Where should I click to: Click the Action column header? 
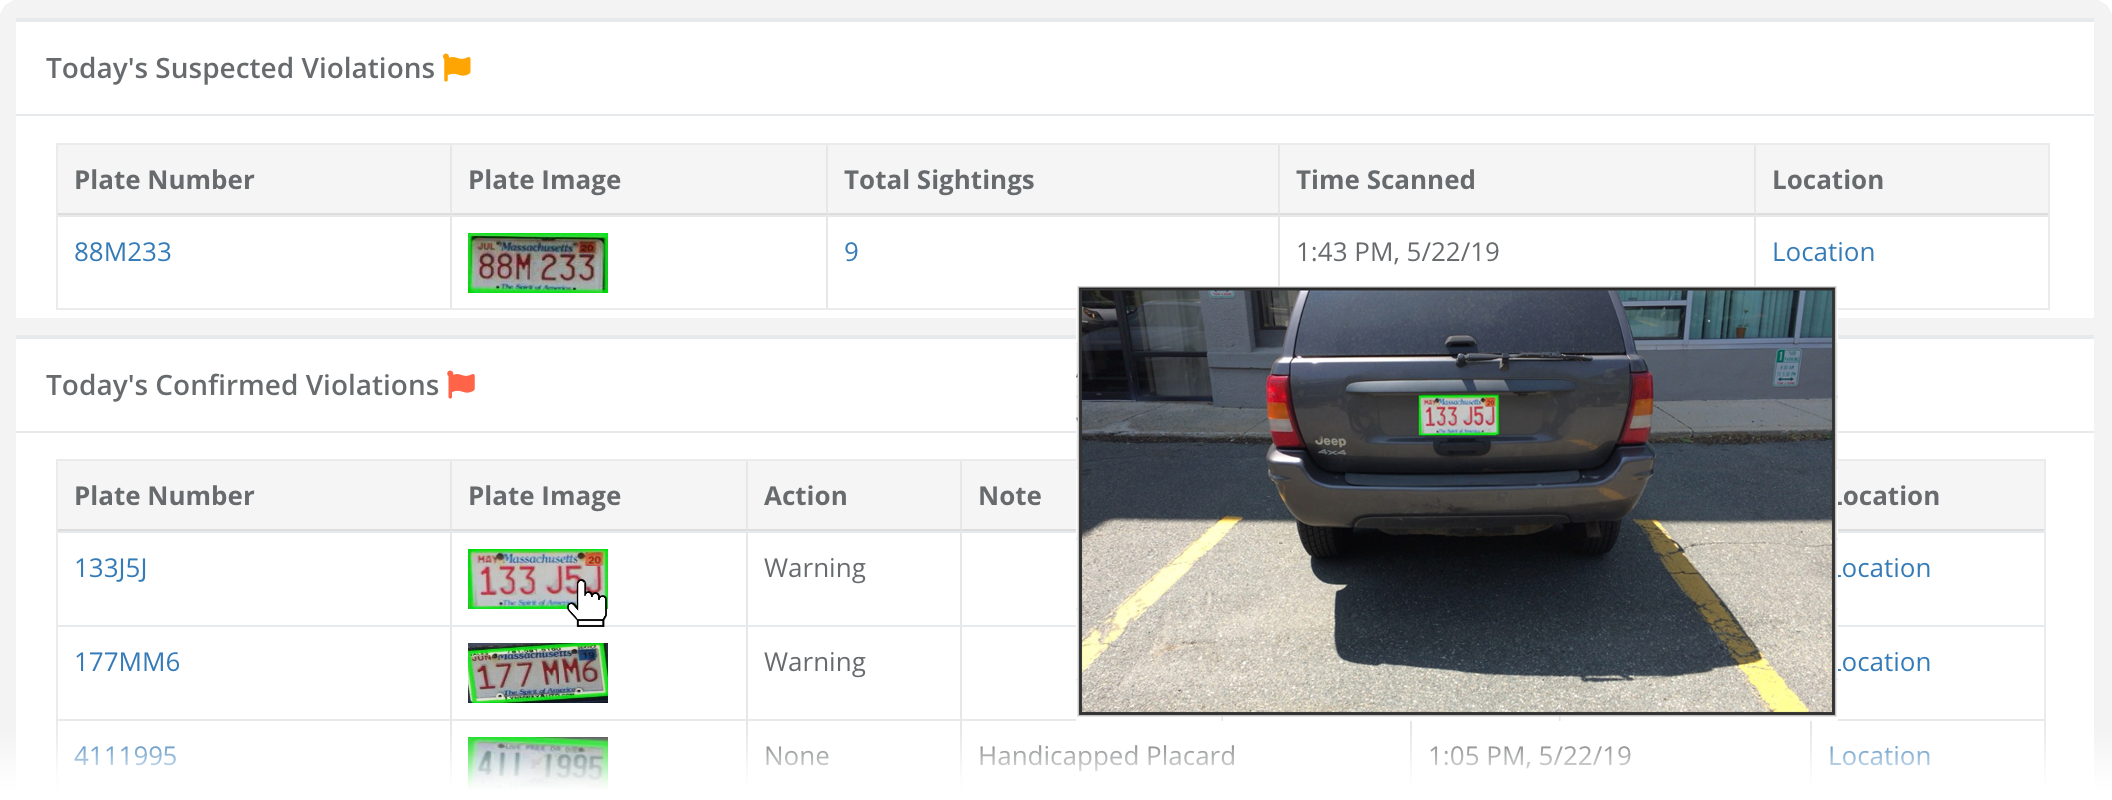pyautogui.click(x=805, y=496)
